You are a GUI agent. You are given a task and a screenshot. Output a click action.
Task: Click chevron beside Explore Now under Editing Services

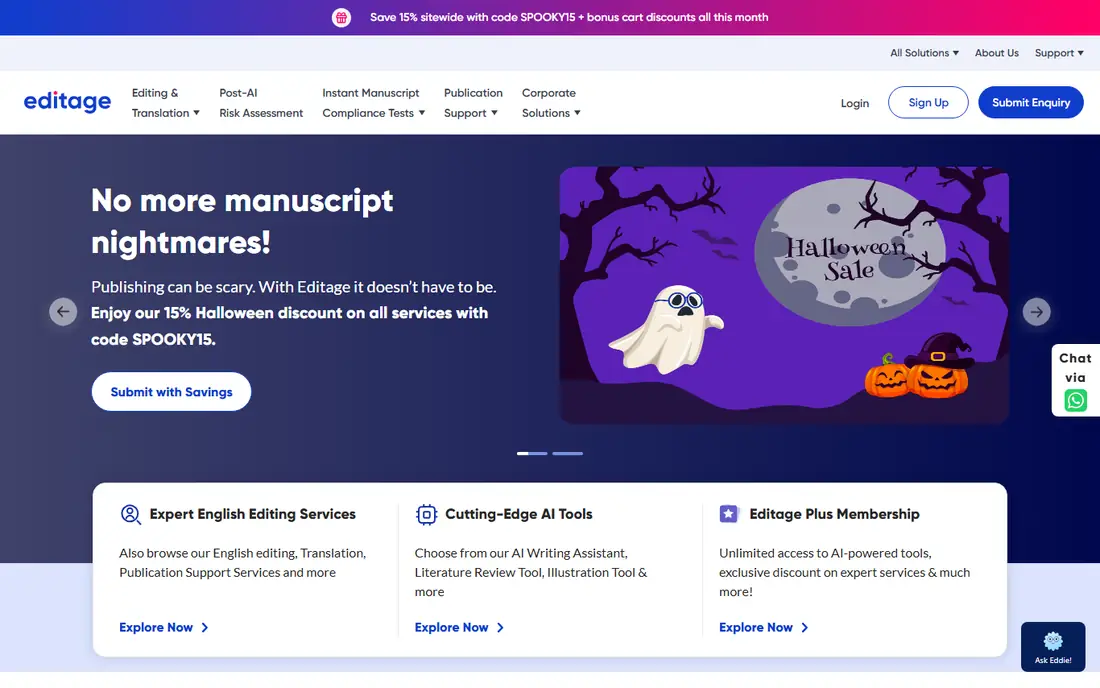[205, 628]
